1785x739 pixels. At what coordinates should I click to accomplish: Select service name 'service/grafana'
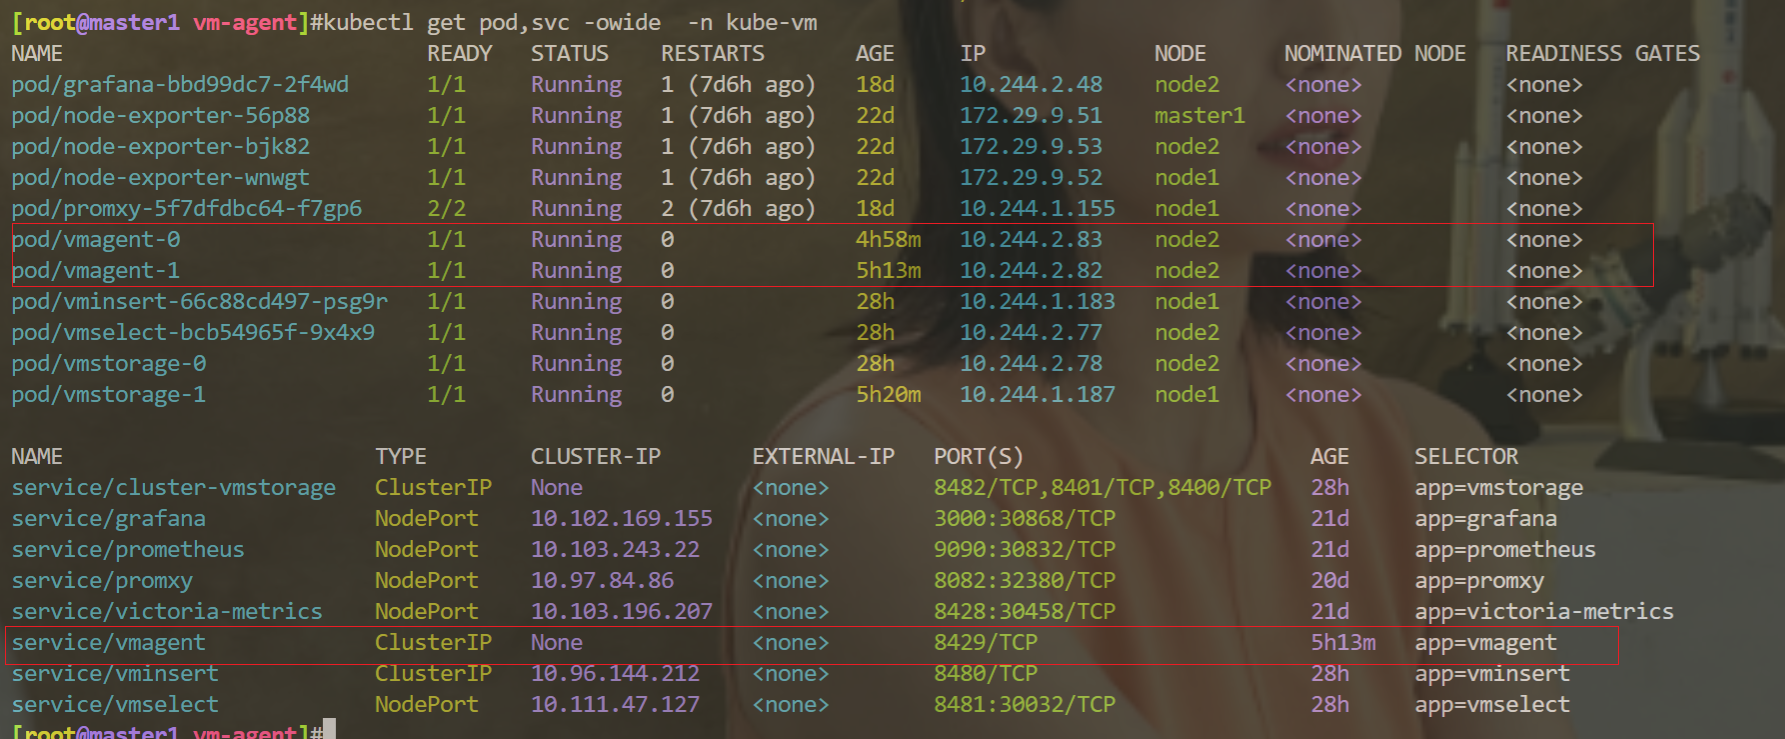coord(109,519)
